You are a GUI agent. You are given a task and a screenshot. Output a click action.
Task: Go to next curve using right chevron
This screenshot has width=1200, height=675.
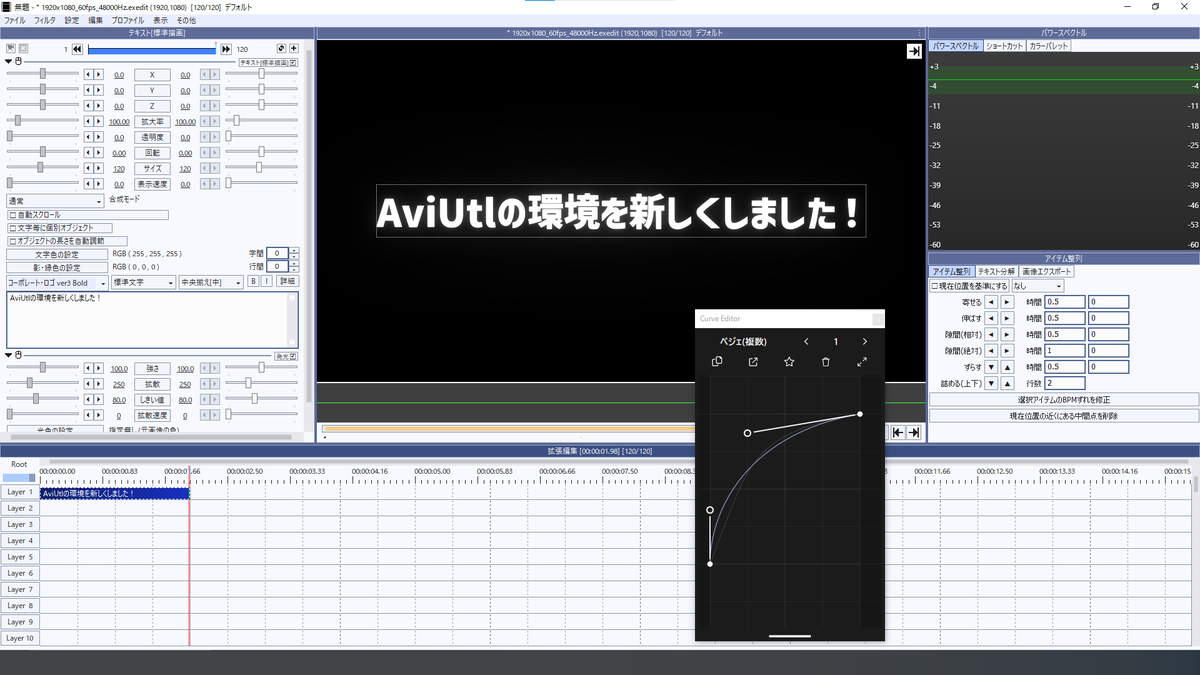click(x=865, y=342)
